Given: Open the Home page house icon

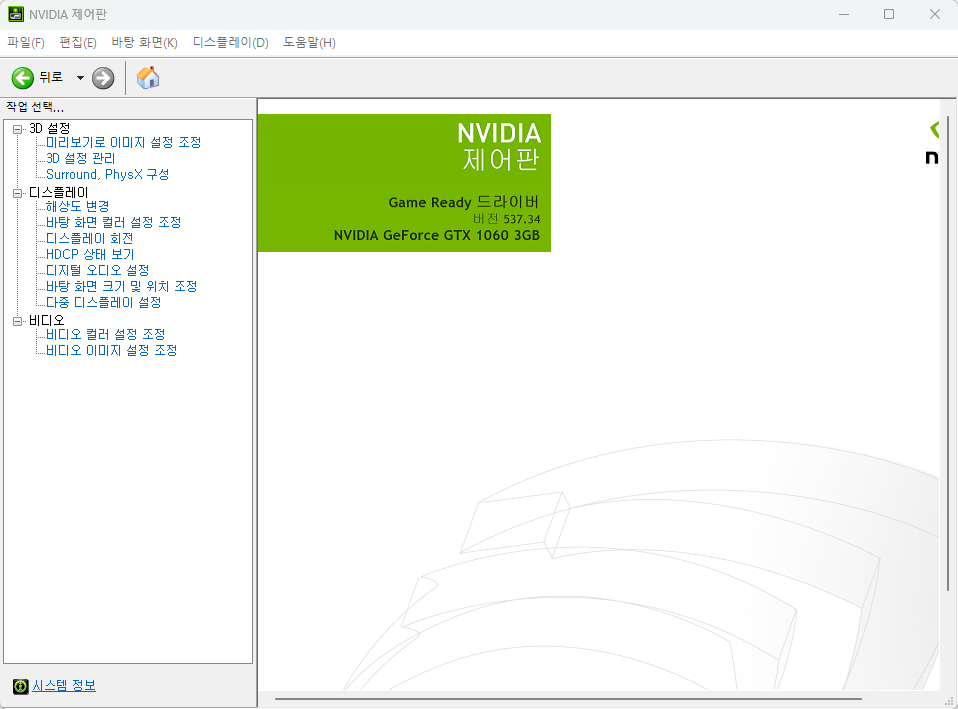Looking at the screenshot, I should (x=148, y=78).
